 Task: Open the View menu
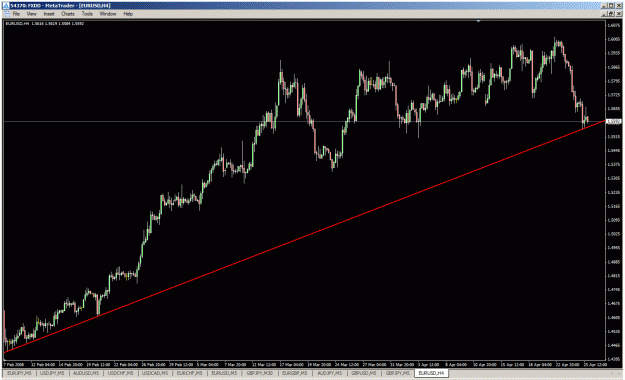(31, 14)
